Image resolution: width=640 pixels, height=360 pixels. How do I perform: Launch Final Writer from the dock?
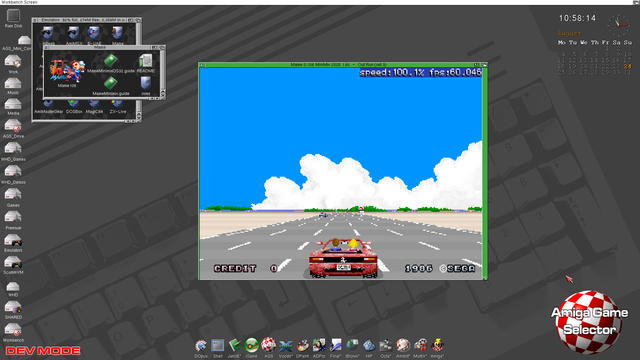[x=336, y=345]
